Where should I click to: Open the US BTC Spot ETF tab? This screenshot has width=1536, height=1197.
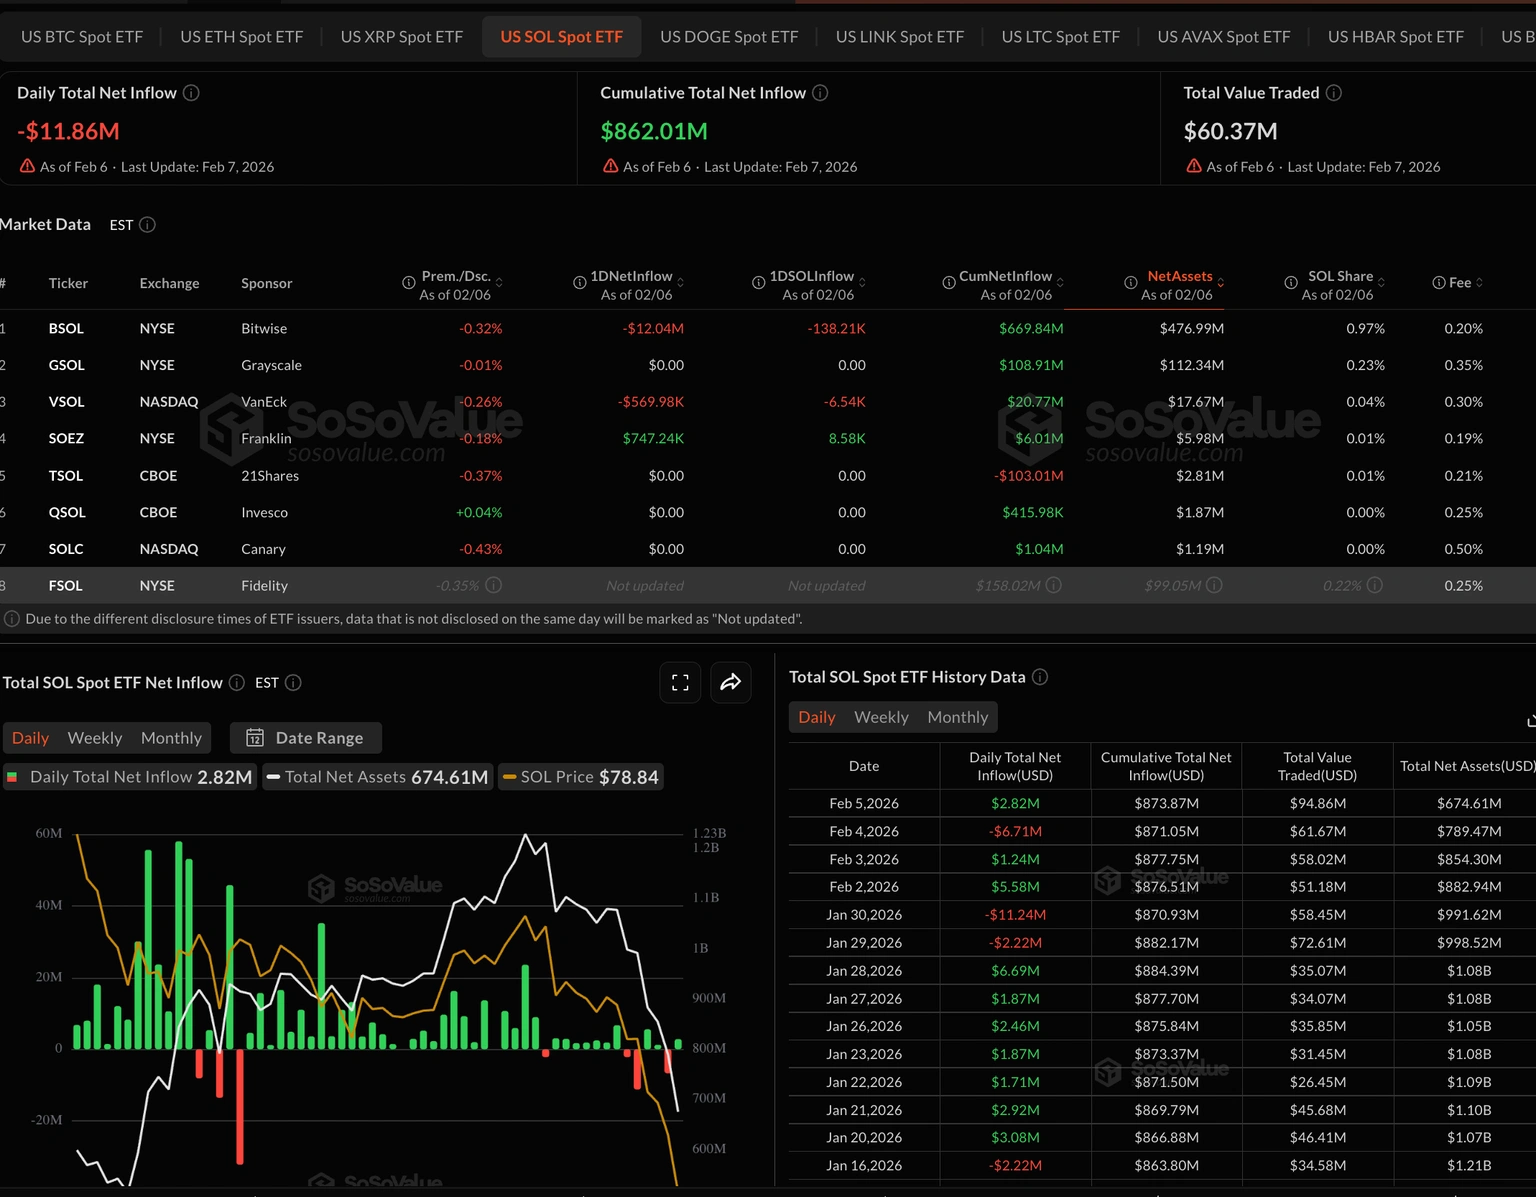point(82,36)
